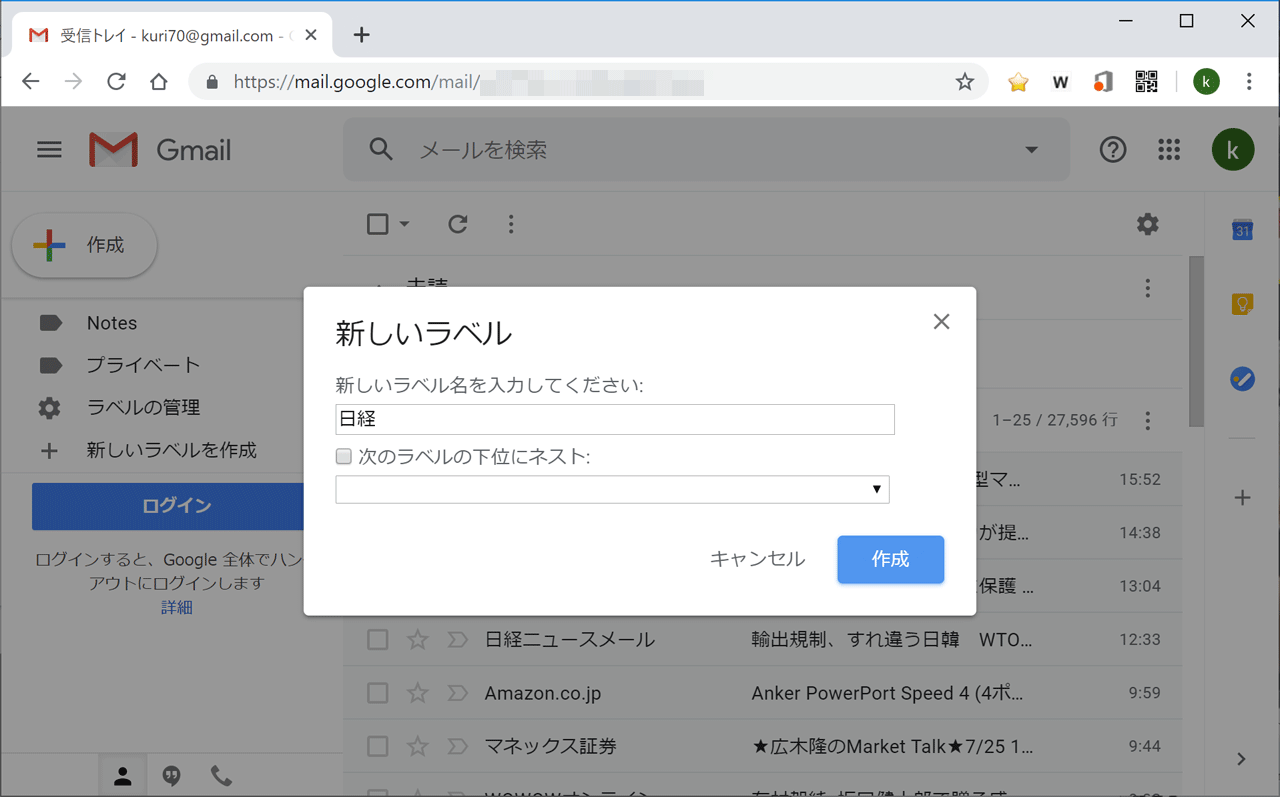Viewport: 1280px width, 797px height.
Task: Expand the select-all dropdown arrow
Action: [404, 224]
